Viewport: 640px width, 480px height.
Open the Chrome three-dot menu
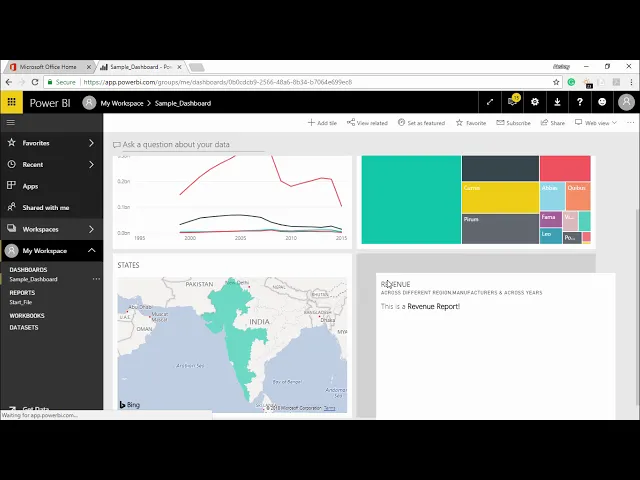coord(631,82)
